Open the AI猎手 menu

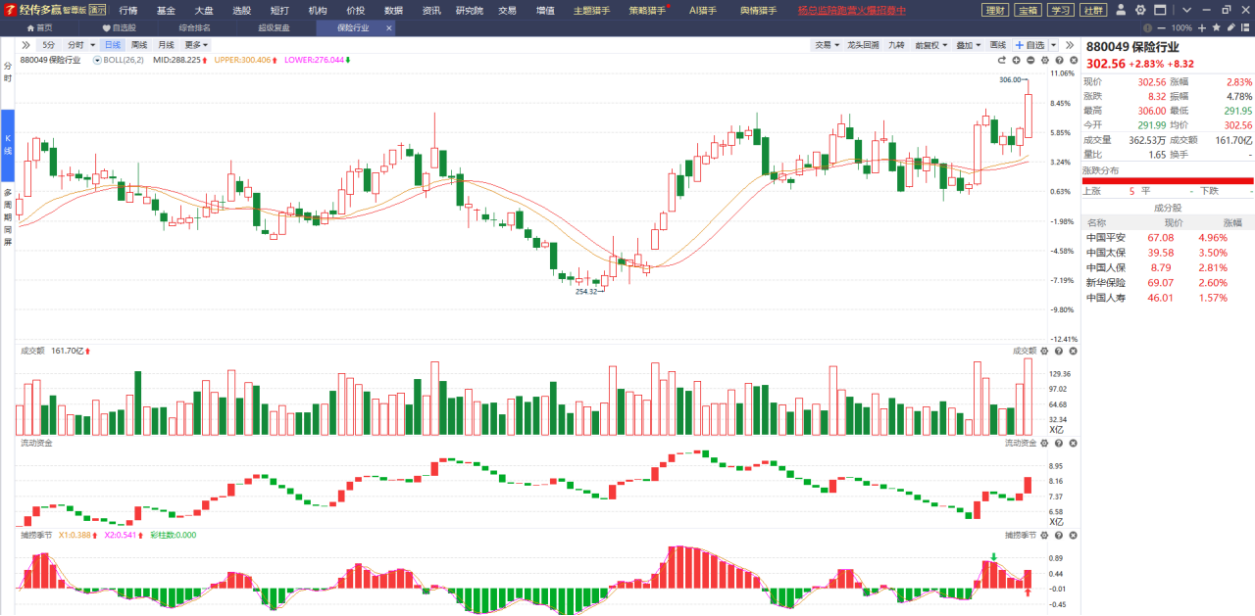(703, 10)
